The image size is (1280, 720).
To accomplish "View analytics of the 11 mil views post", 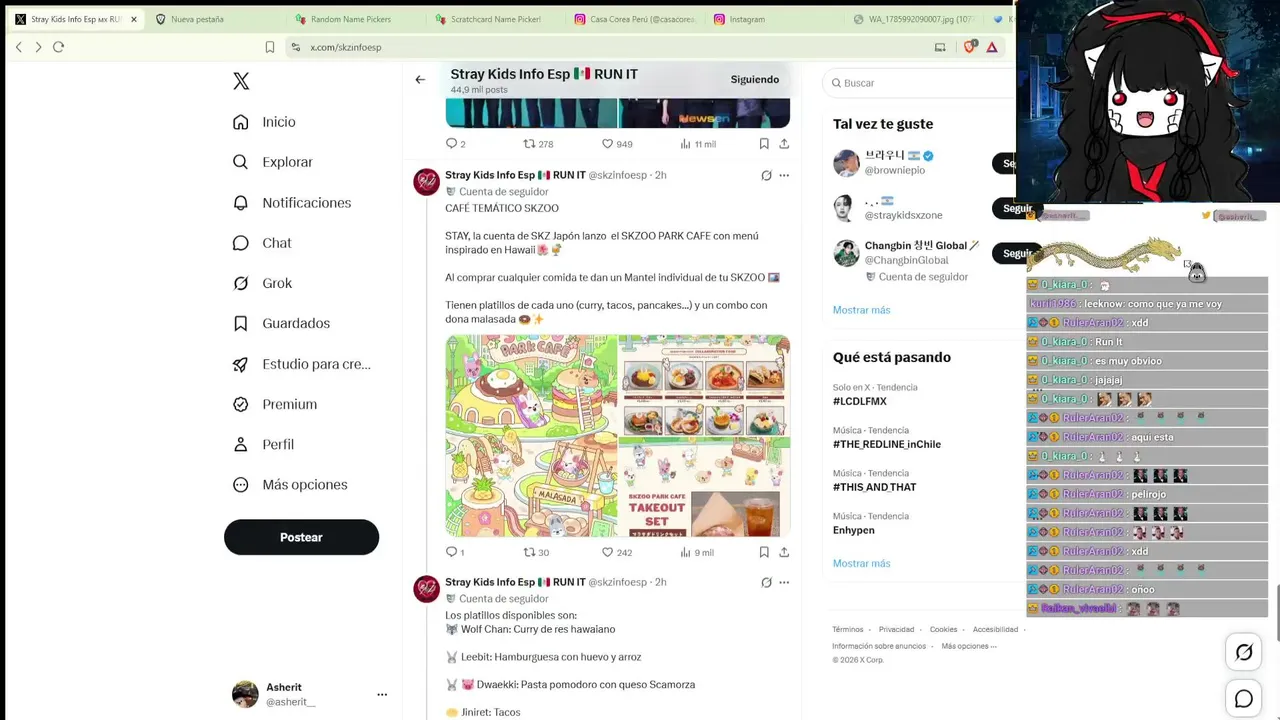I will click(x=698, y=144).
